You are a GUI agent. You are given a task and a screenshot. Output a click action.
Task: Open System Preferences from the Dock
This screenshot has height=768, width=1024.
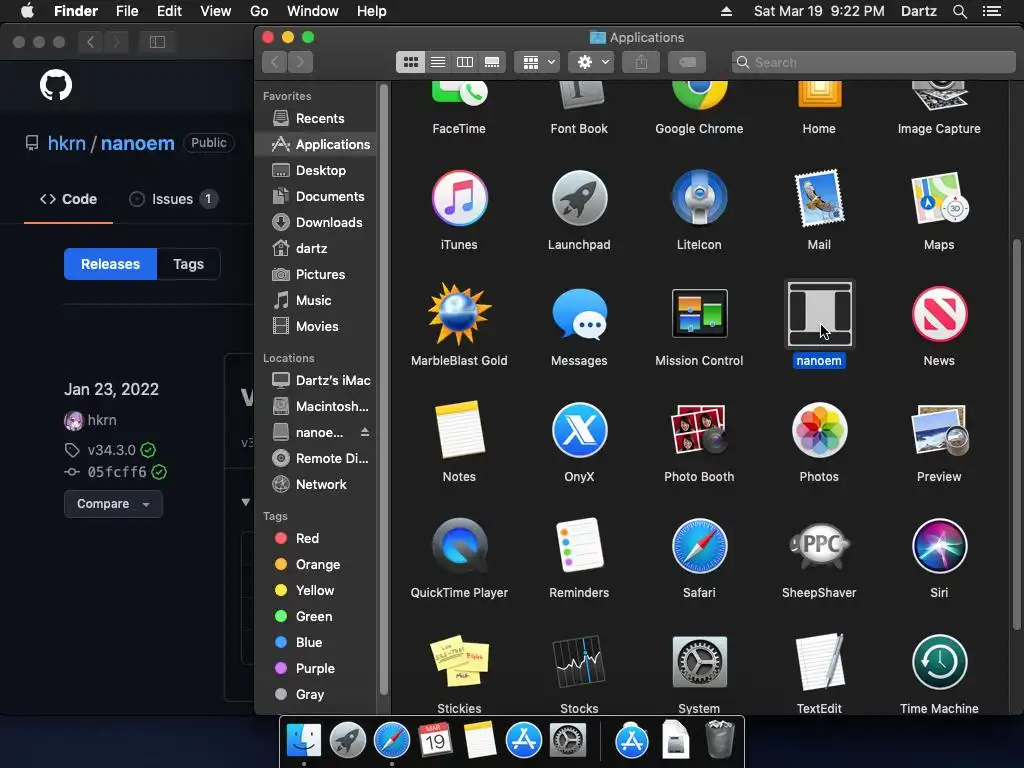pyautogui.click(x=568, y=741)
